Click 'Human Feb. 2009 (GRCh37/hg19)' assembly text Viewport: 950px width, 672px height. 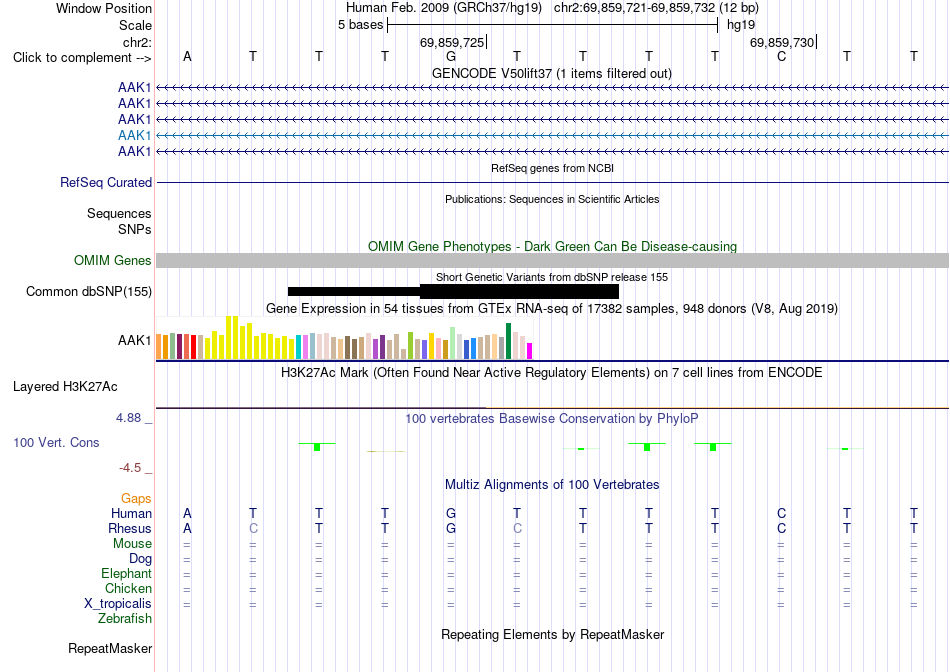(443, 8)
